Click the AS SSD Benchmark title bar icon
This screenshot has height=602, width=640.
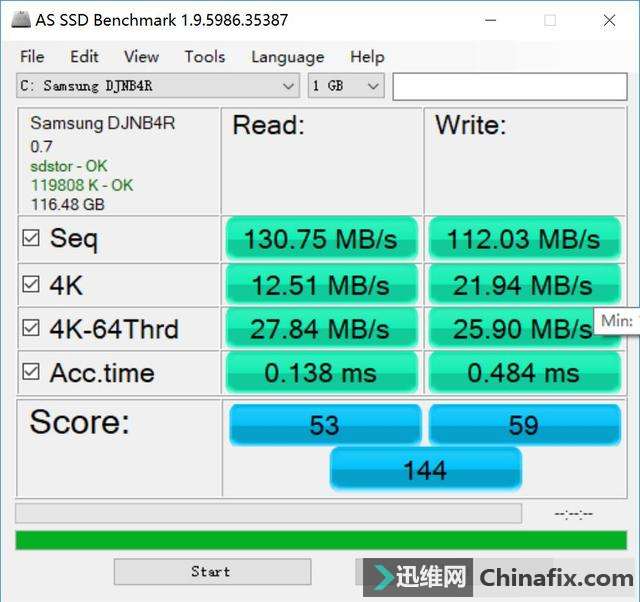[21, 20]
